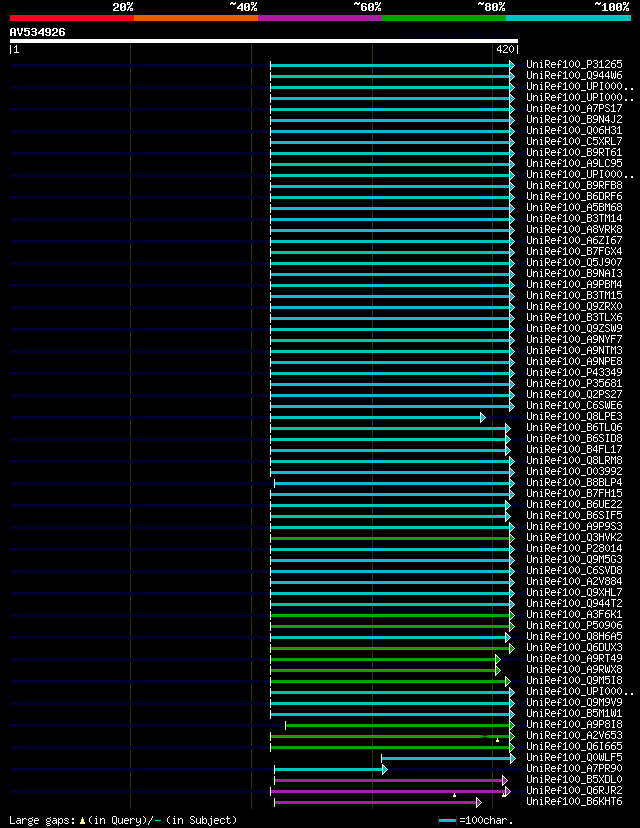Click the UniRef100_P31265 hit label
The image size is (640, 828).
point(574,64)
